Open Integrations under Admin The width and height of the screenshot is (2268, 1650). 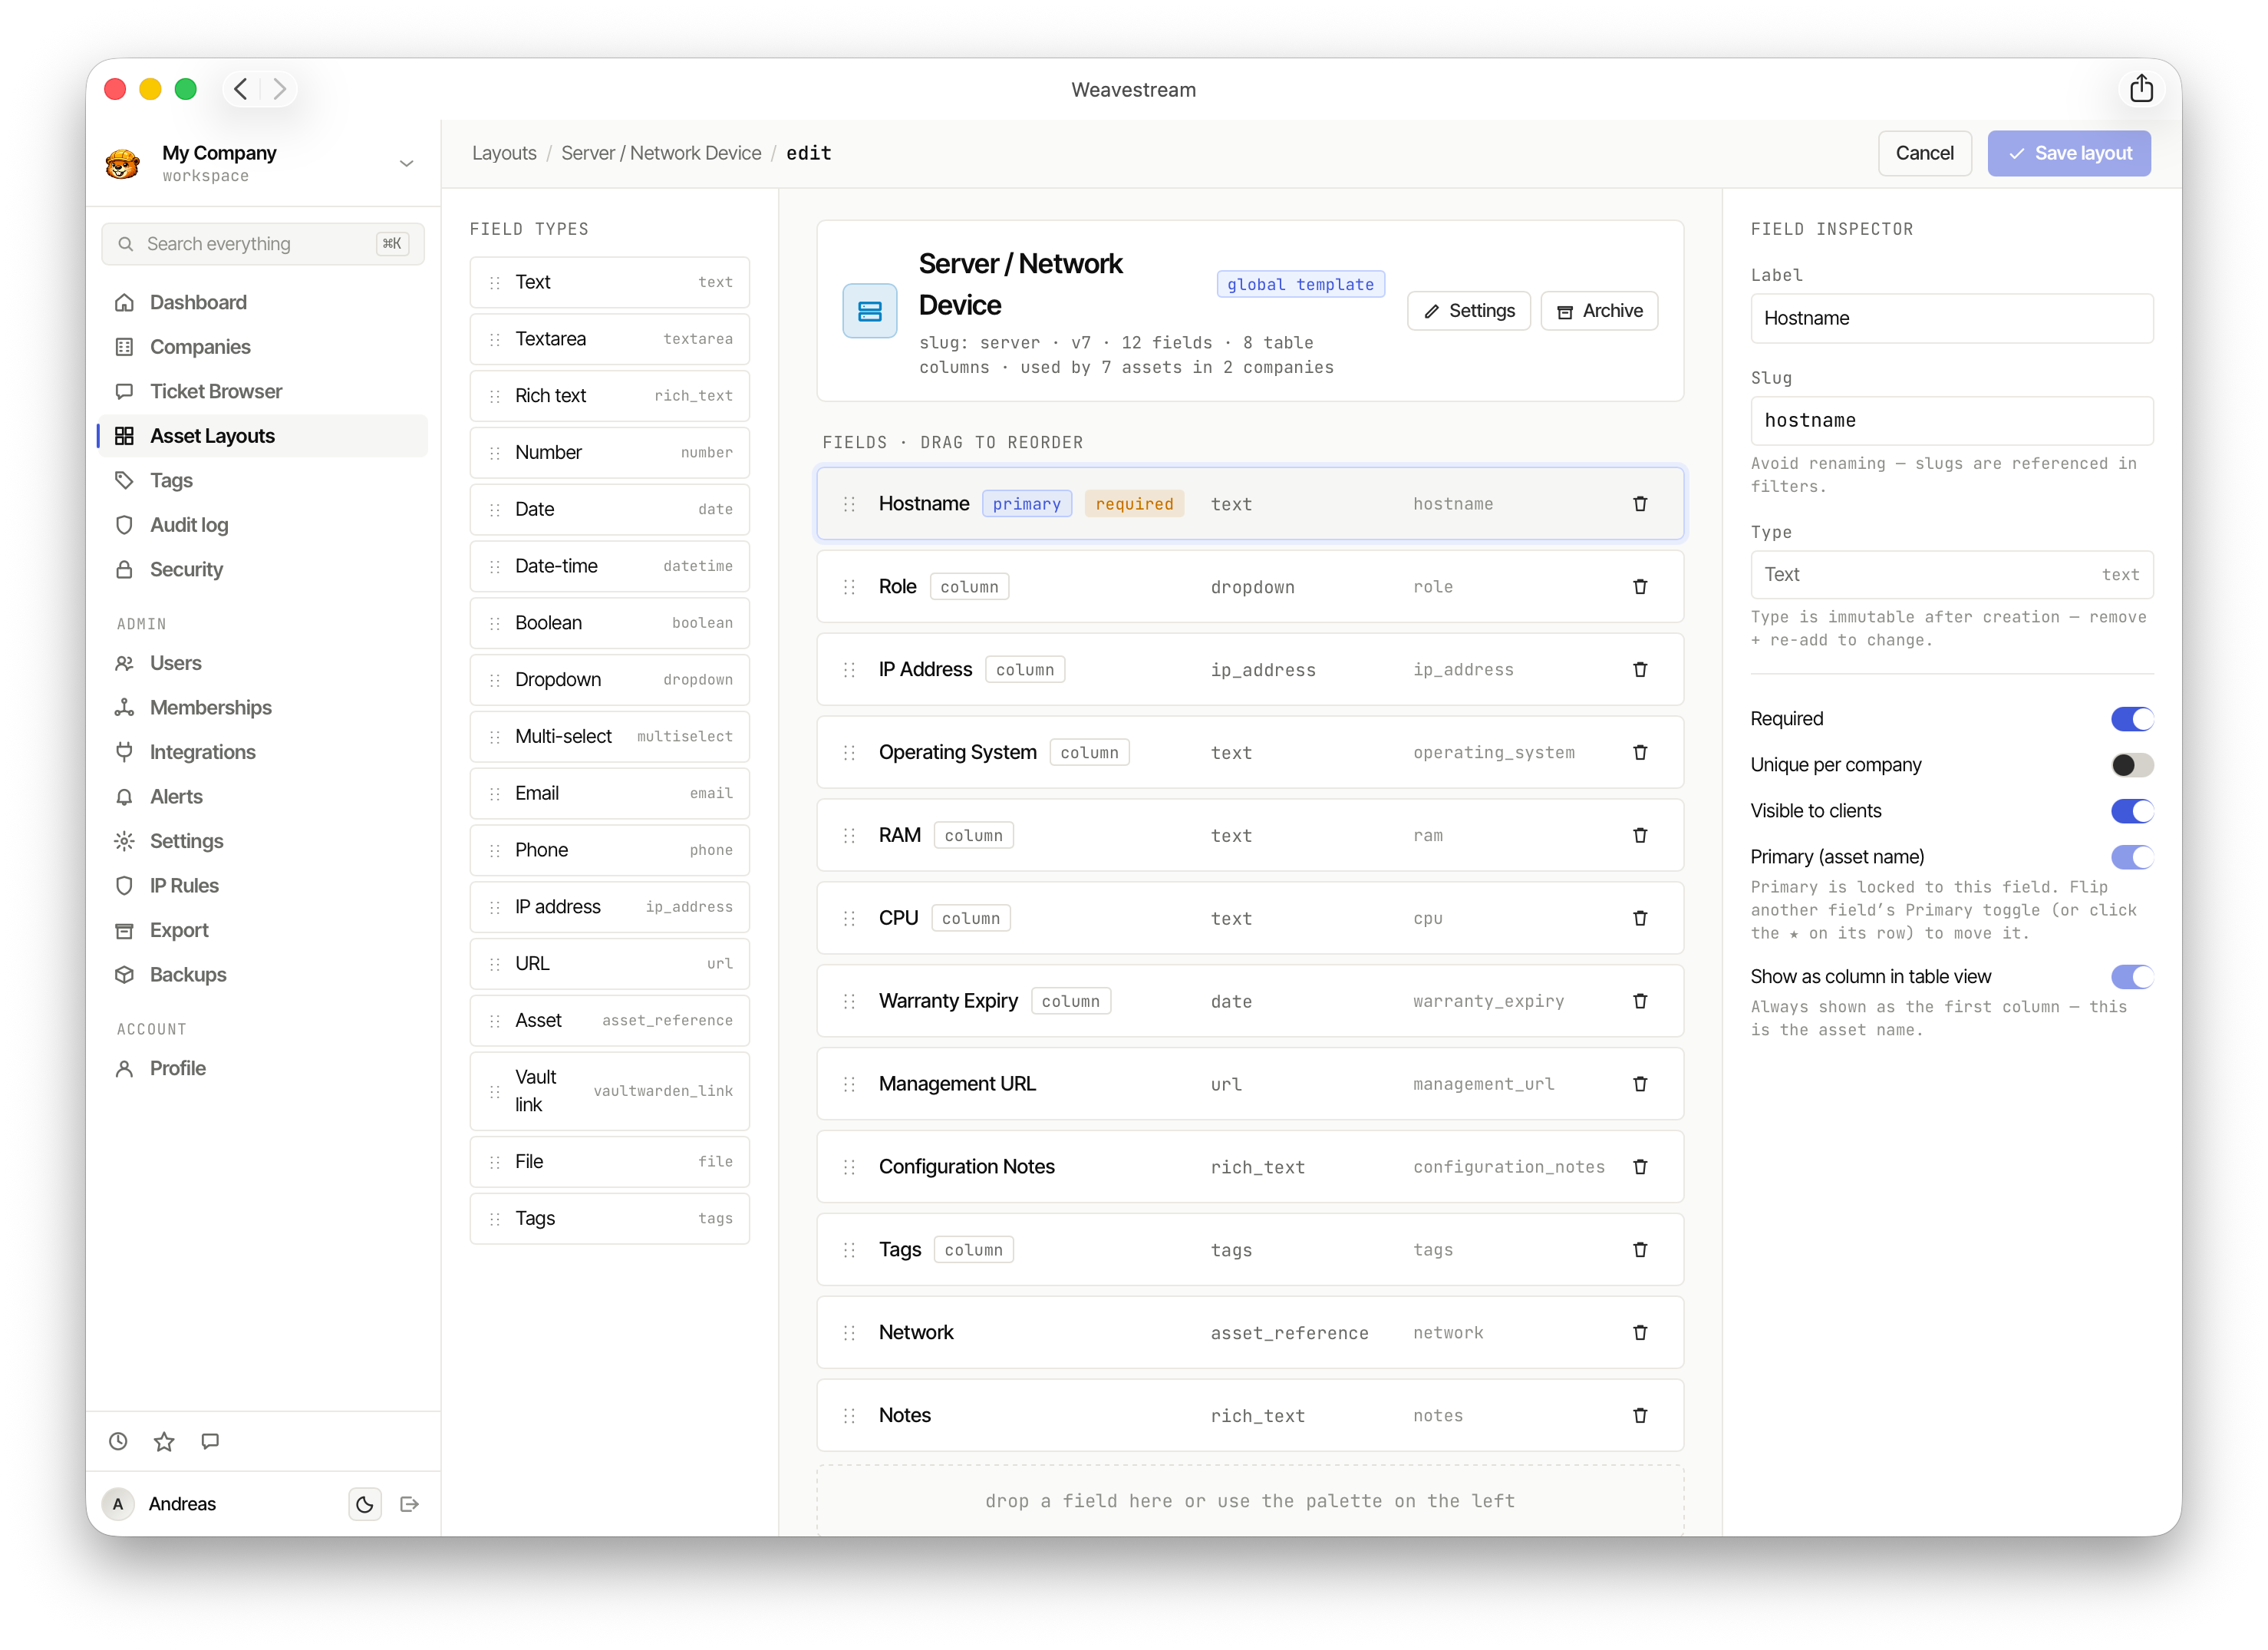(263, 752)
